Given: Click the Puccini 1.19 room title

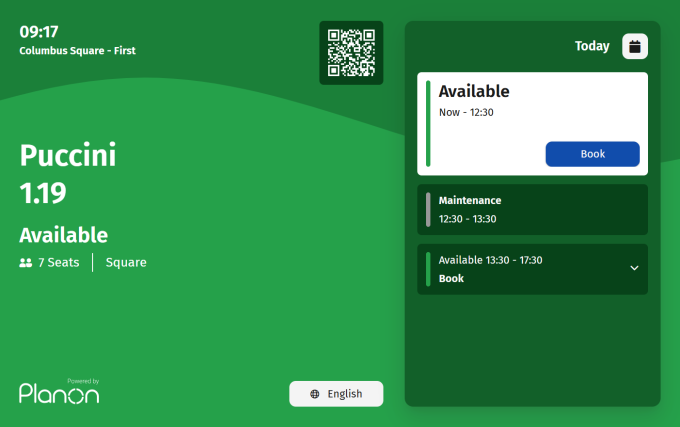Looking at the screenshot, I should (68, 174).
